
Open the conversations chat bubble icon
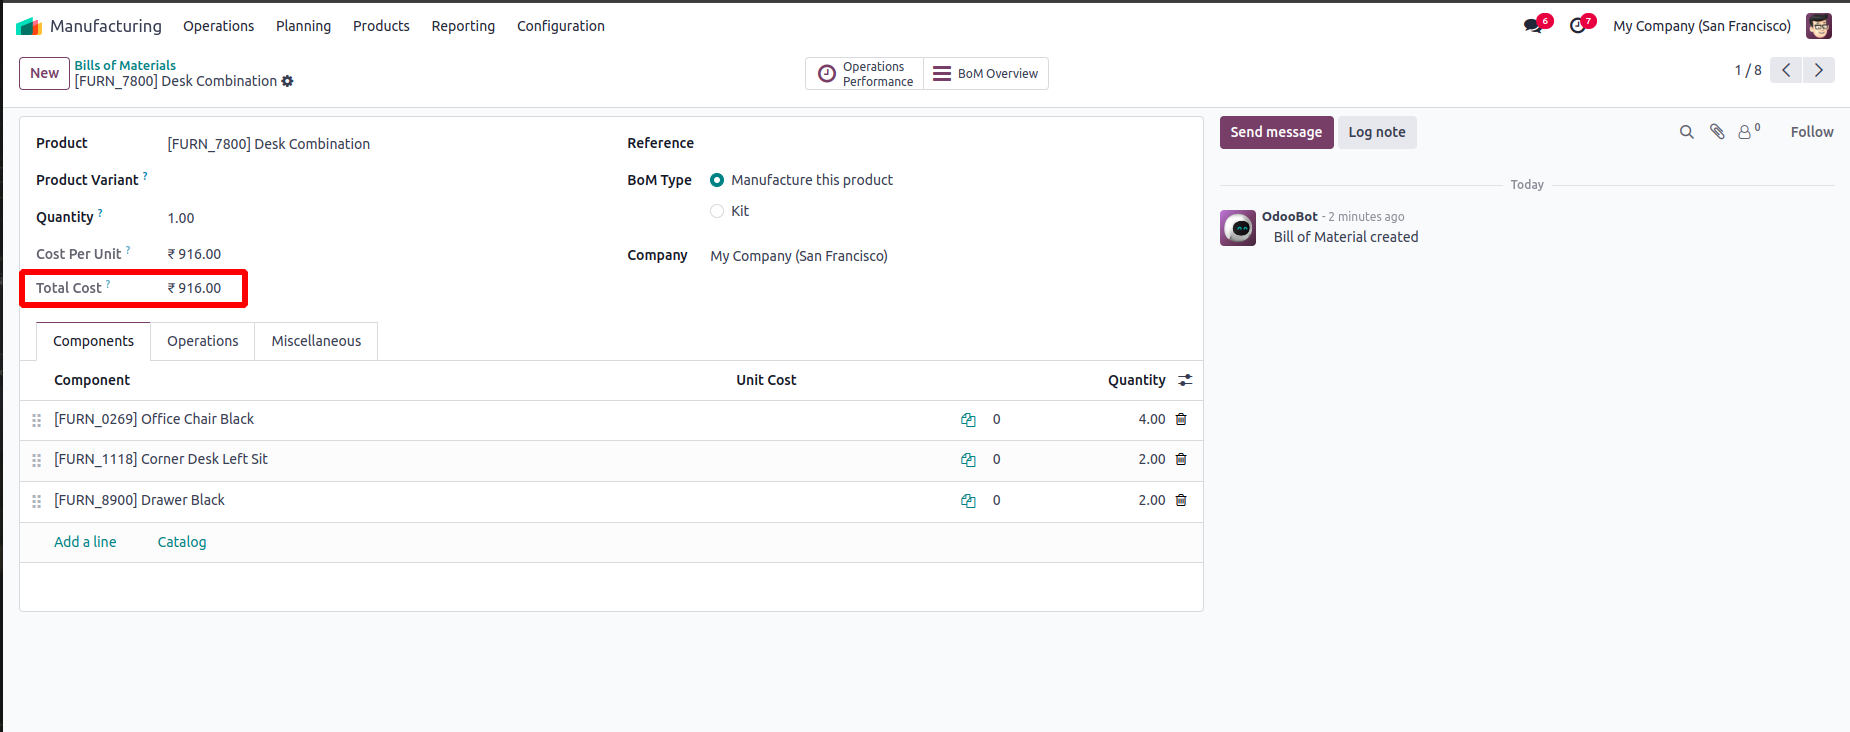point(1533,26)
